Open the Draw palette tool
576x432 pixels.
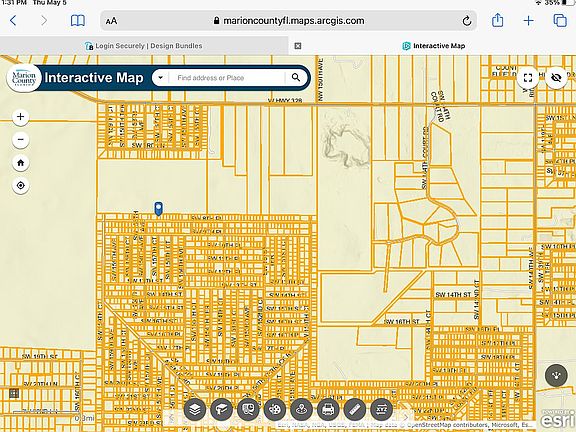[275, 409]
